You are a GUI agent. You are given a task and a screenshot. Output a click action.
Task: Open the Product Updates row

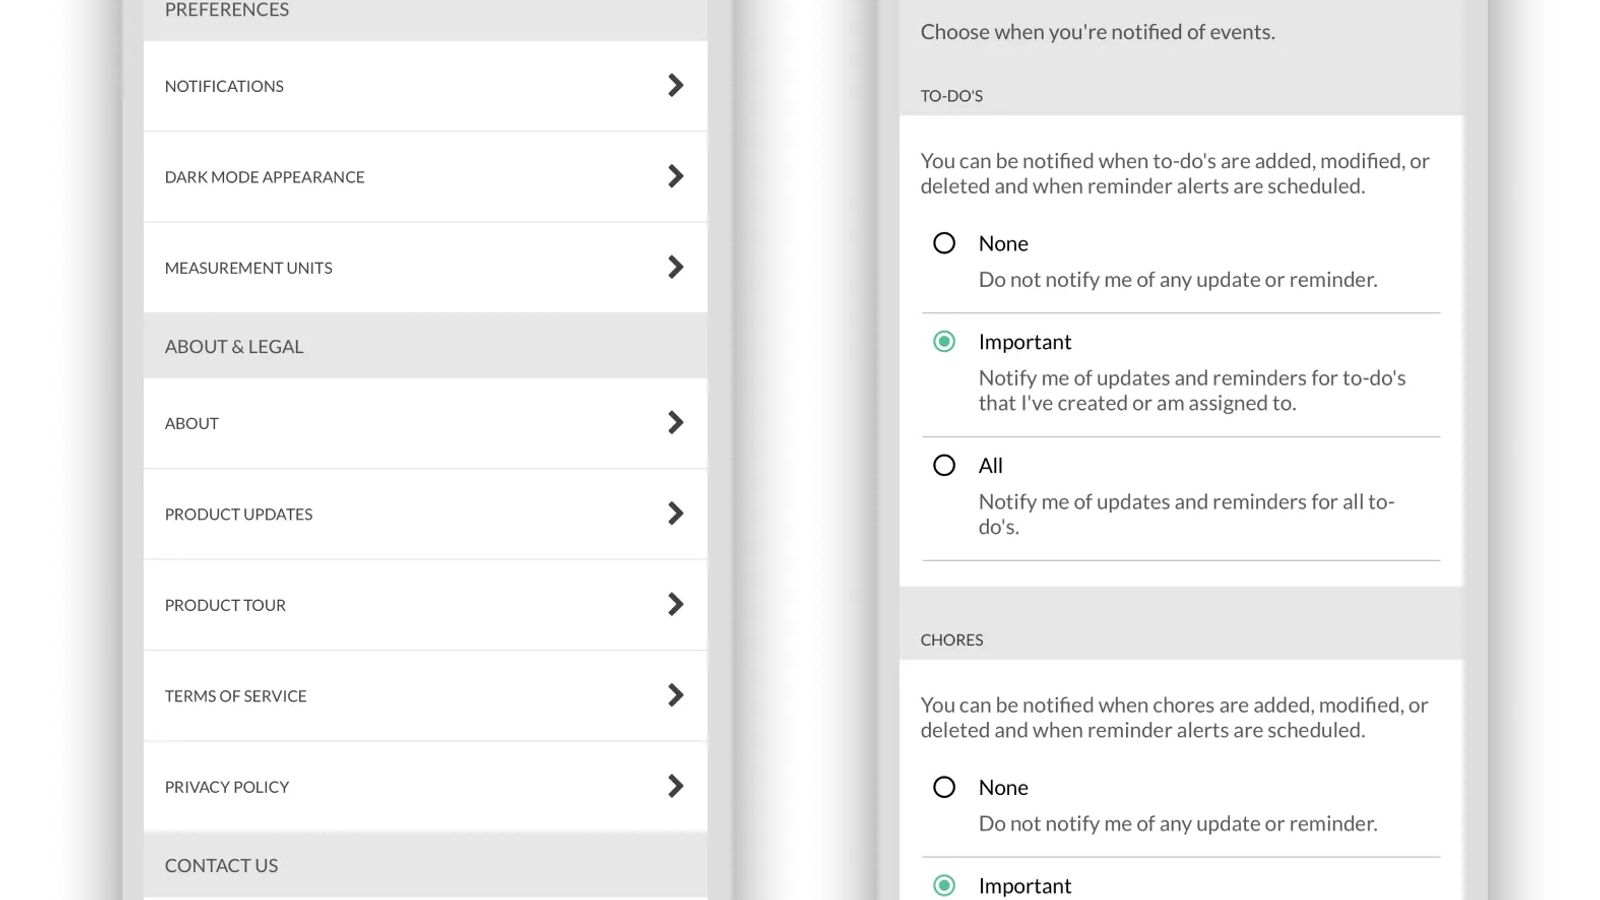click(425, 514)
